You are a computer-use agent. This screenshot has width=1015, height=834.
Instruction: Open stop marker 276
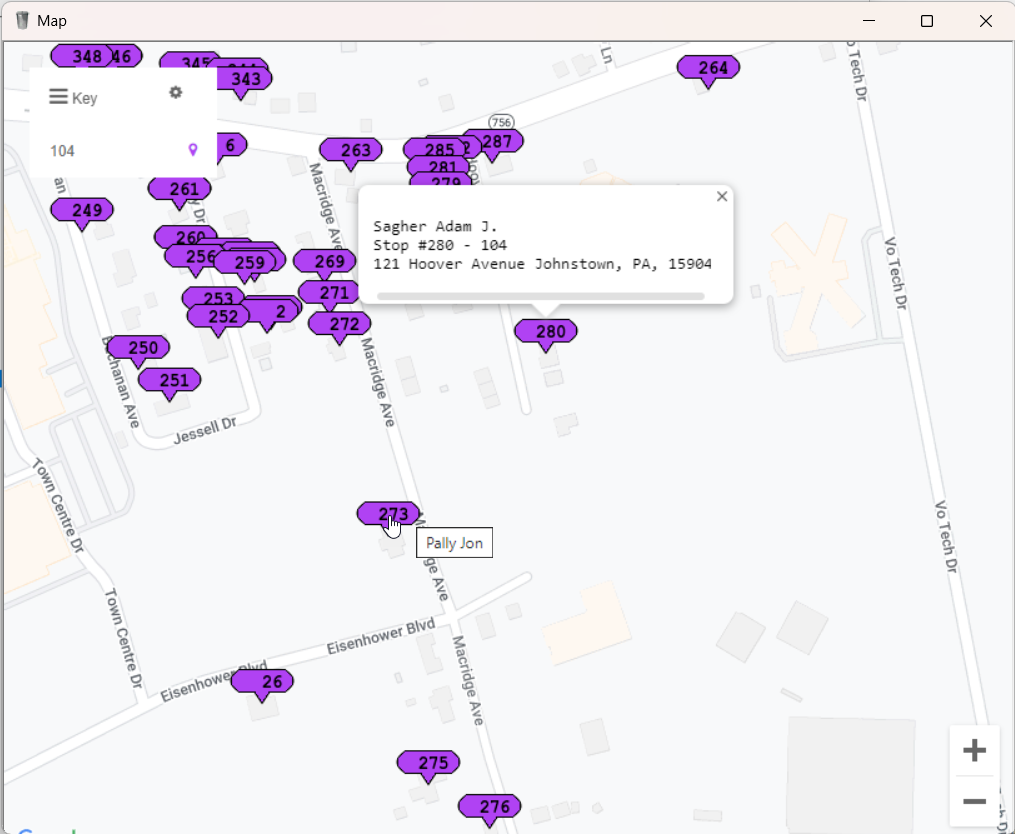[x=490, y=807]
